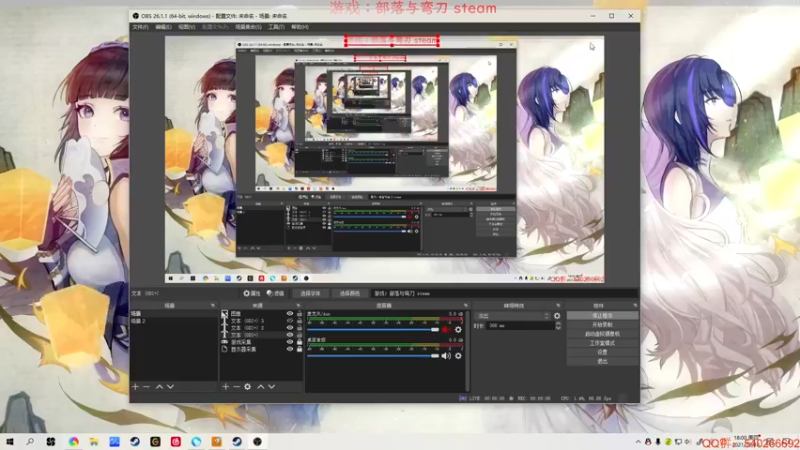This screenshot has height=450, width=800.
Task: Select 场景 2 in the Scenes list
Action: pos(173,321)
